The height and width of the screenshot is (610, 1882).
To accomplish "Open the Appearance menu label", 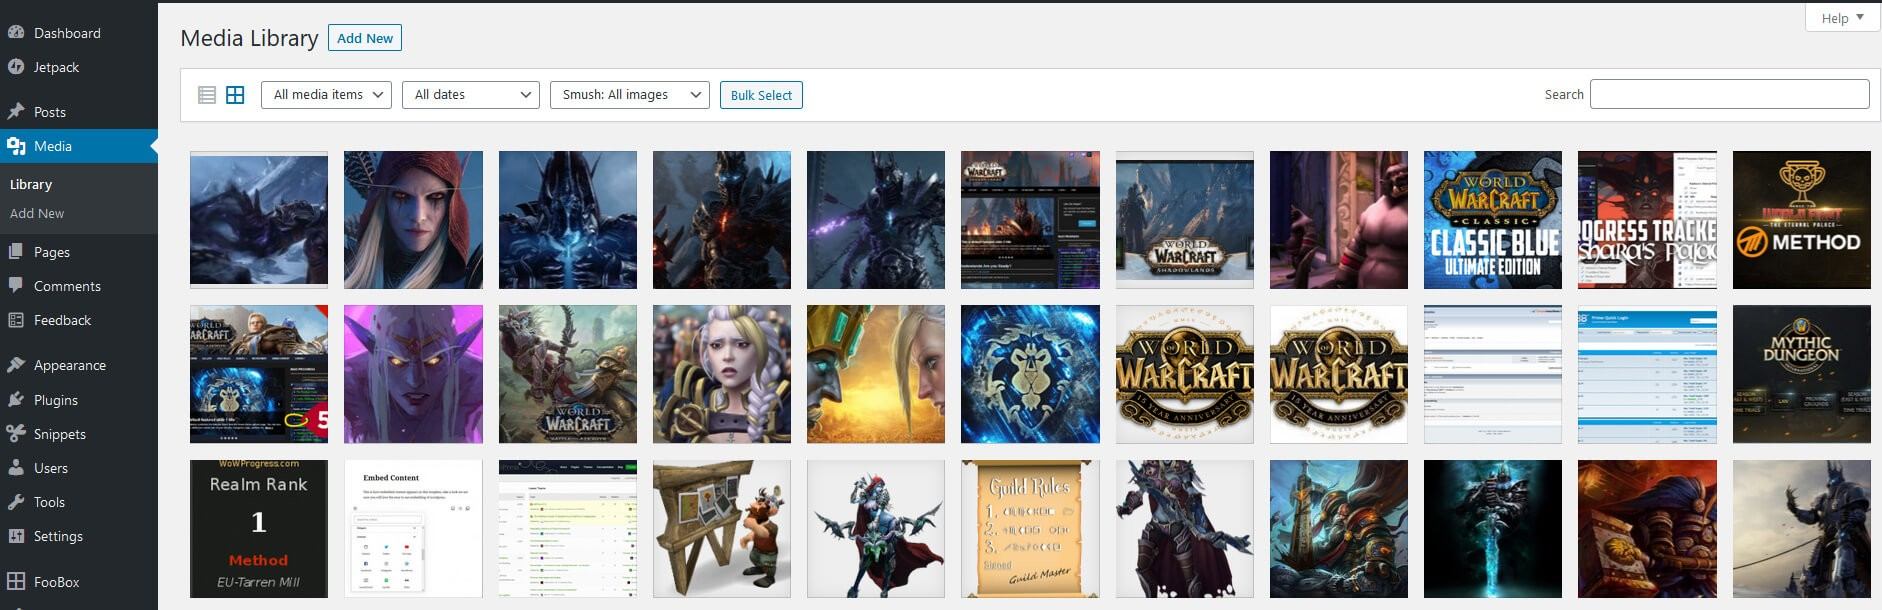I will point(70,365).
